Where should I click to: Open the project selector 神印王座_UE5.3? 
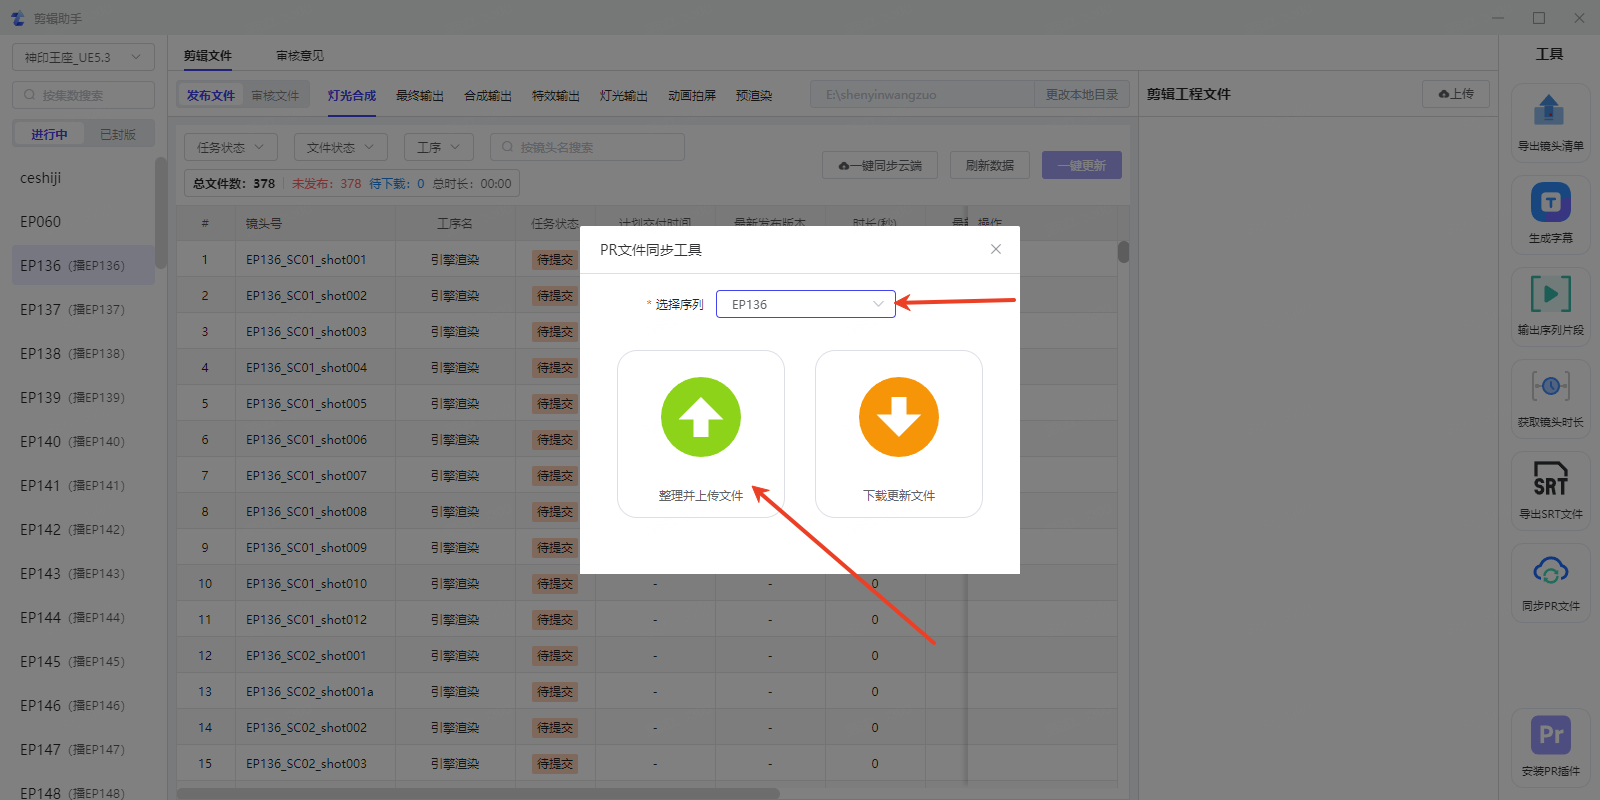(83, 57)
